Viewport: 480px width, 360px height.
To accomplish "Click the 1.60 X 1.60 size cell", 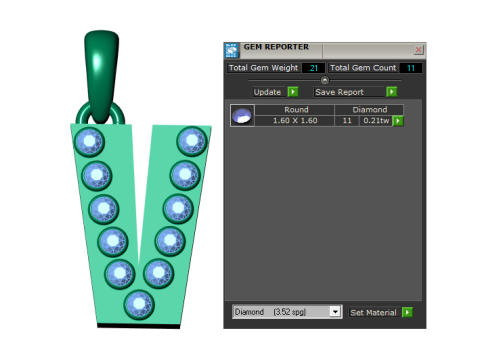I will click(295, 121).
